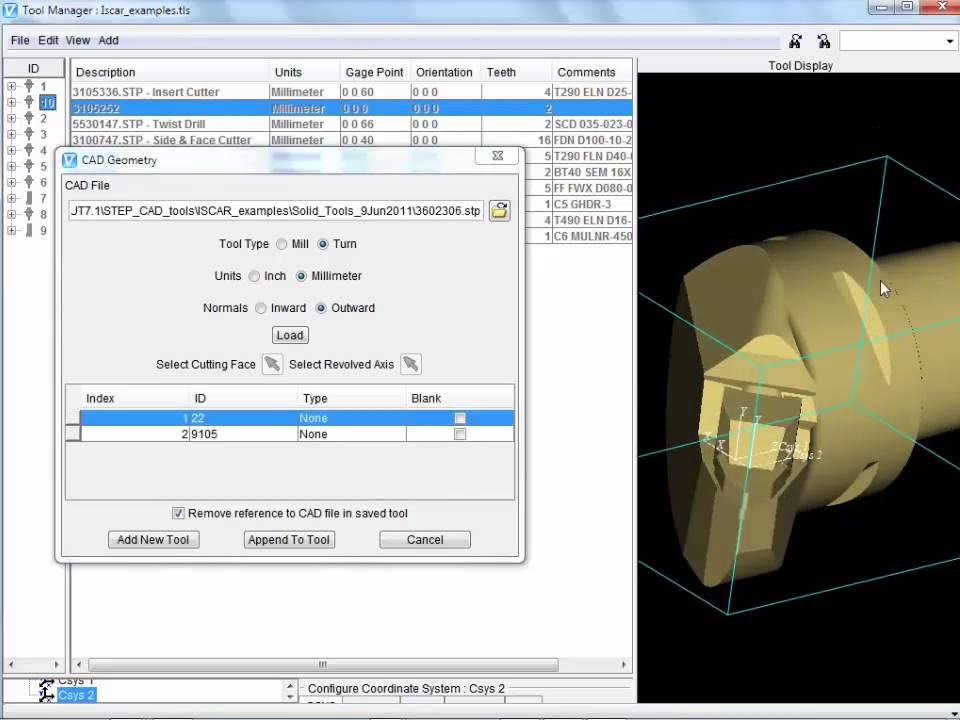Open the CAD file browse folder icon
Image resolution: width=960 pixels, height=720 pixels.
(500, 211)
